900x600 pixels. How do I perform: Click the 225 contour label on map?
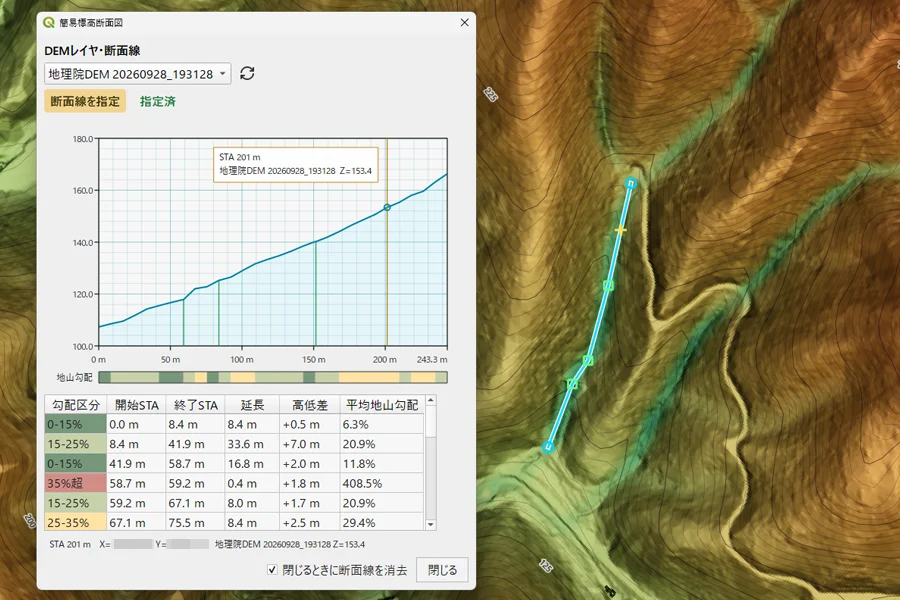tap(491, 94)
